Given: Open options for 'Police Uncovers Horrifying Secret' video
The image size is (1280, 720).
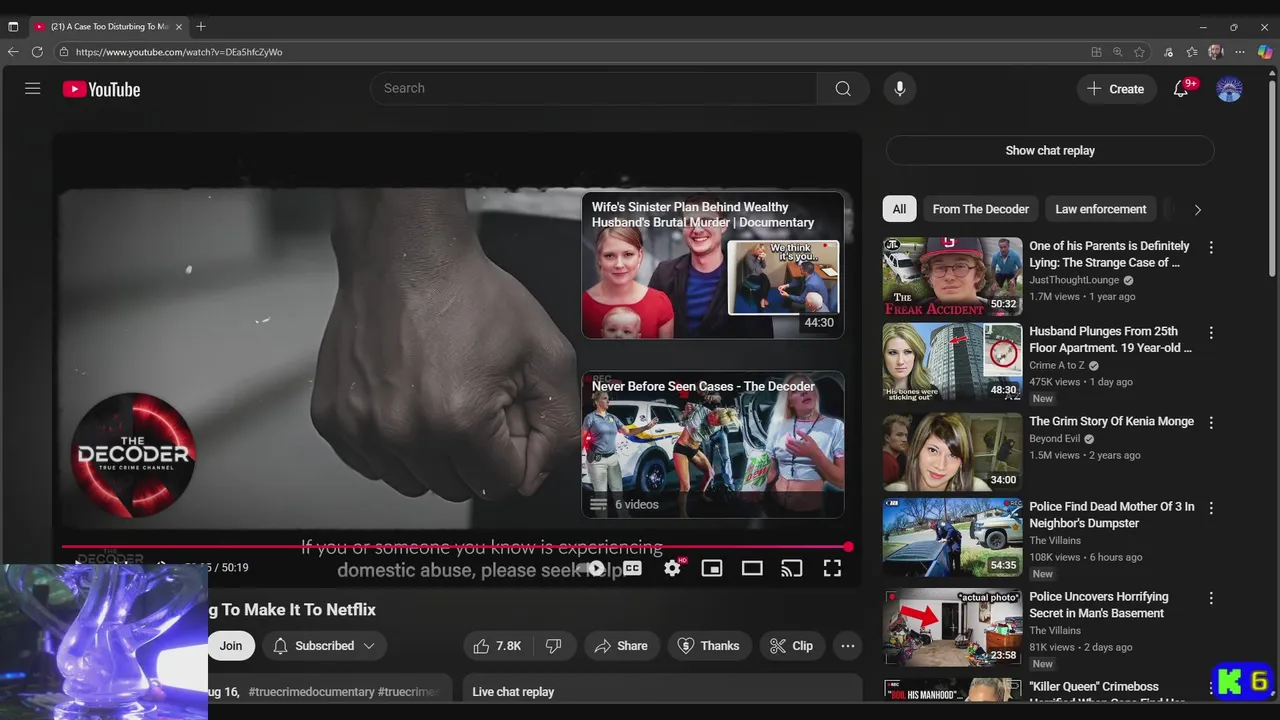Looking at the screenshot, I should (x=1211, y=598).
